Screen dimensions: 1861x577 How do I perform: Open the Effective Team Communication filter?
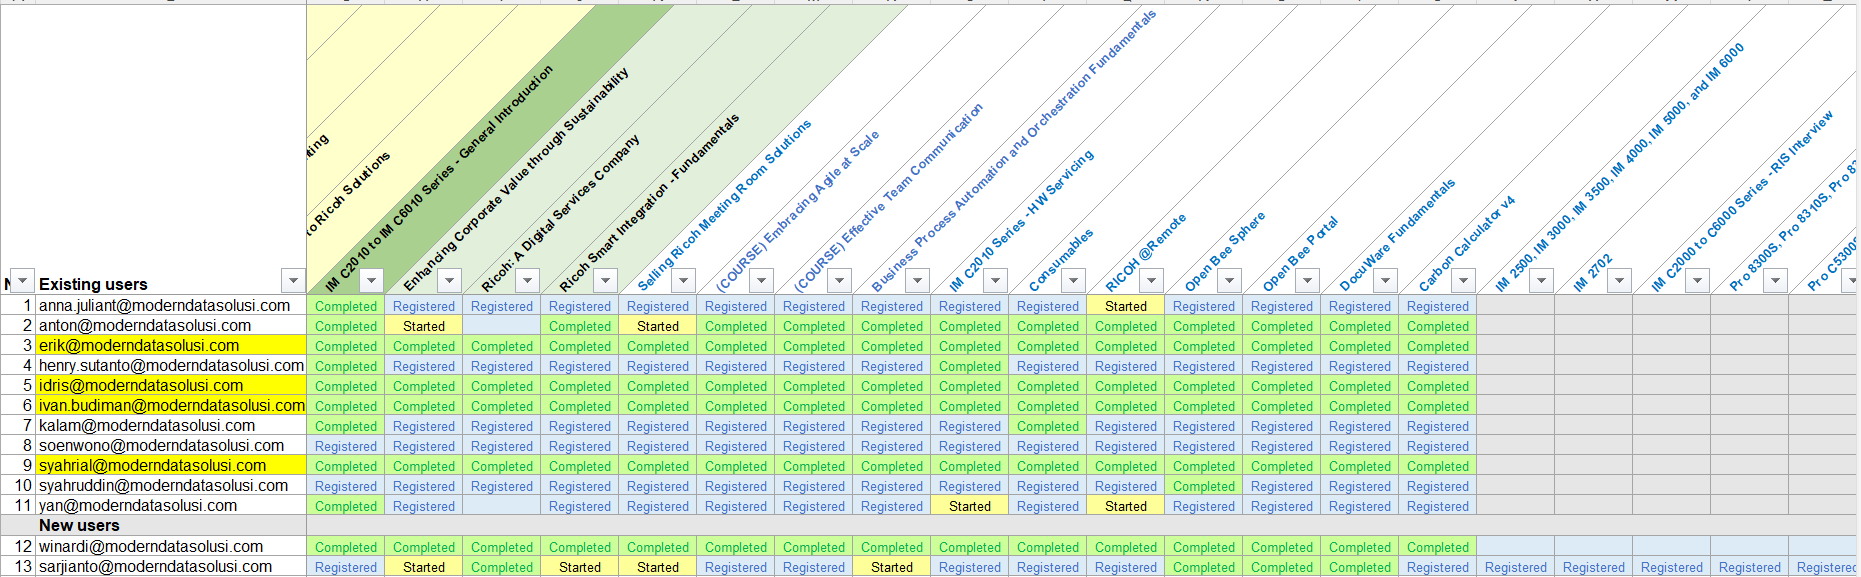[x=839, y=281]
